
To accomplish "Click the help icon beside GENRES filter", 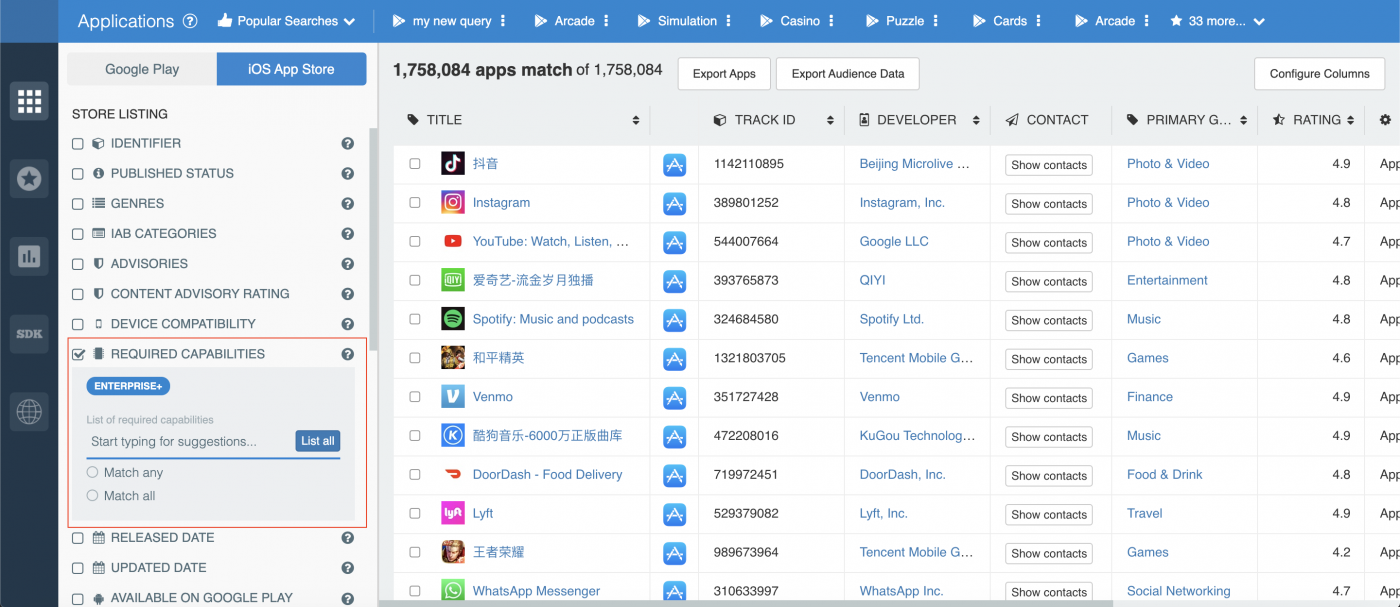I will (x=347, y=203).
